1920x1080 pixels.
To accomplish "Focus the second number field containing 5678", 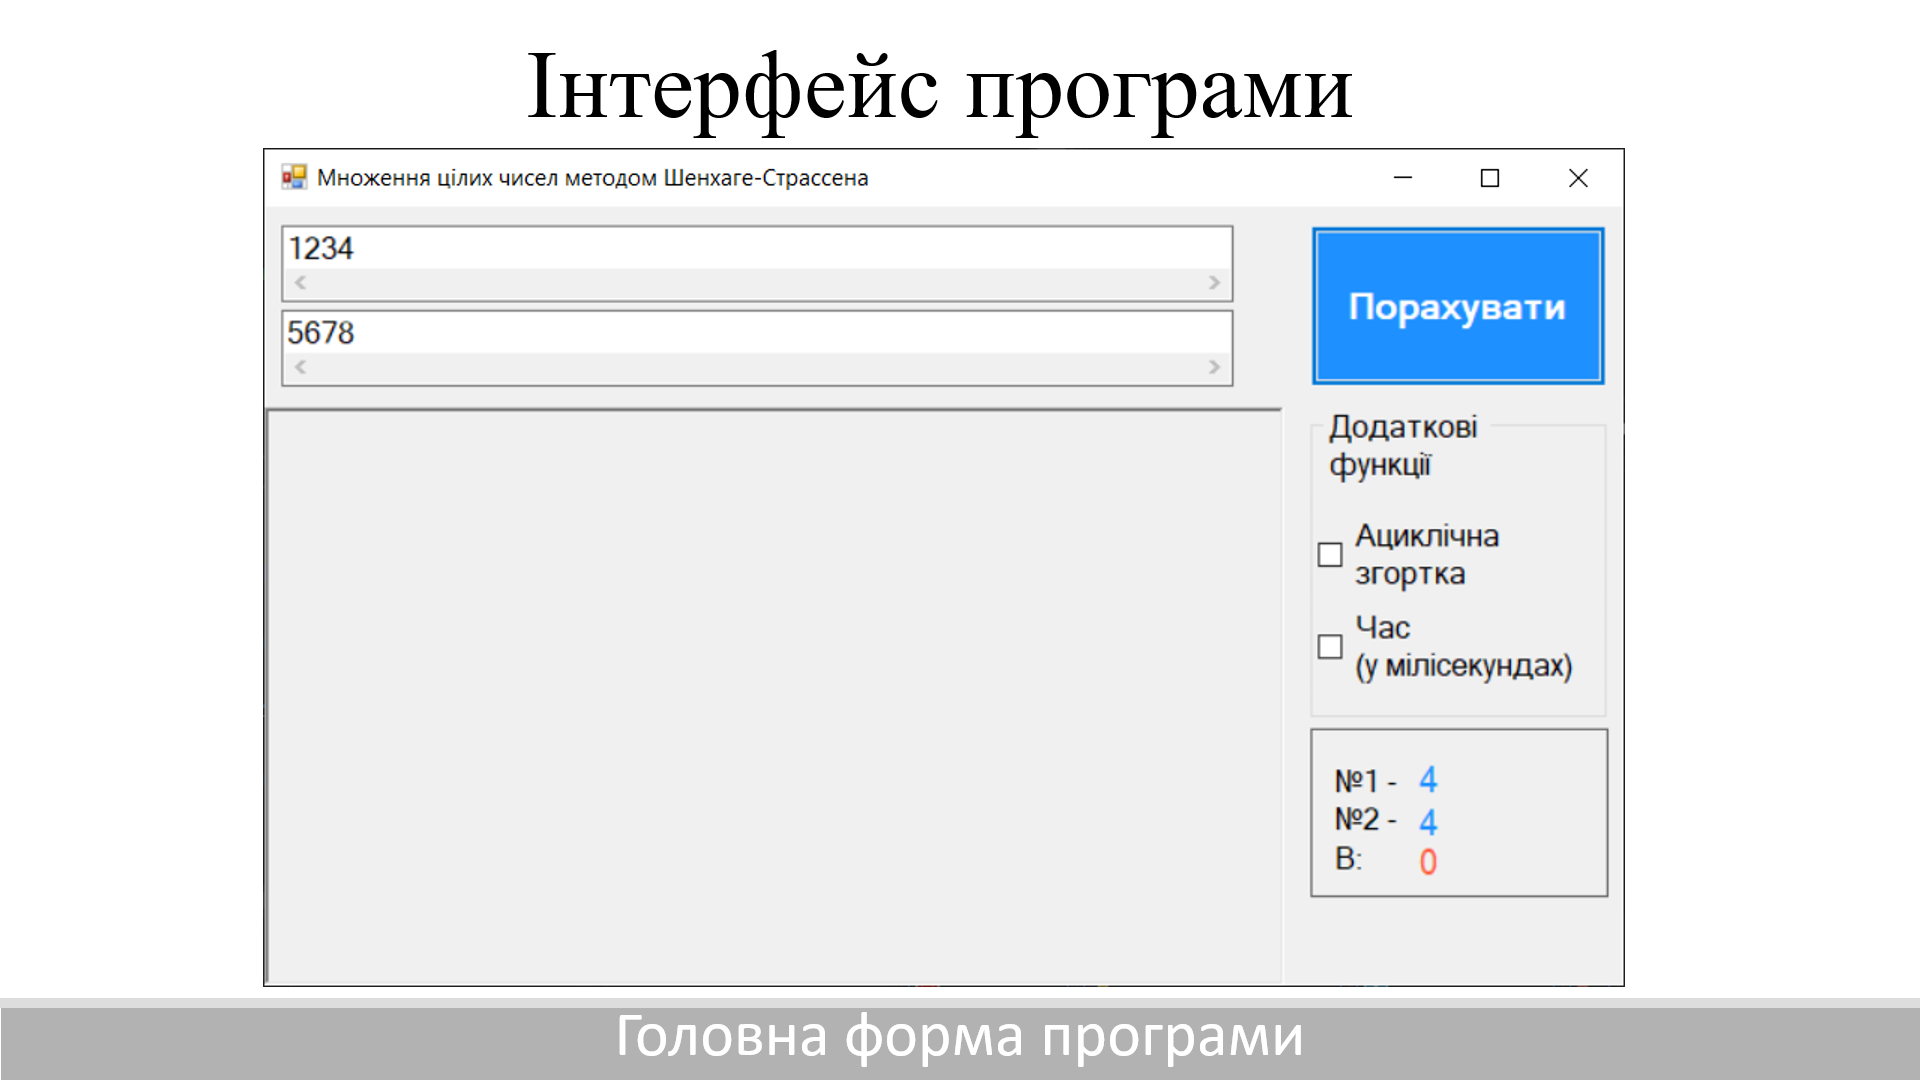I will point(756,332).
